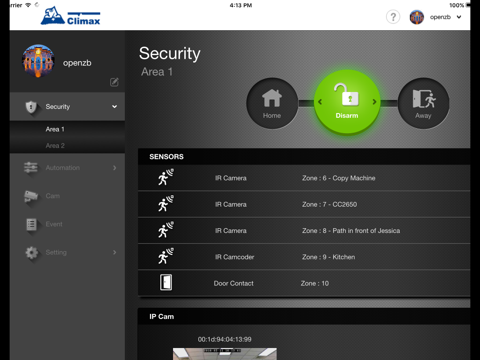The width and height of the screenshot is (480, 360).
Task: Click the Event list icon in the sidebar
Action: (x=31, y=224)
